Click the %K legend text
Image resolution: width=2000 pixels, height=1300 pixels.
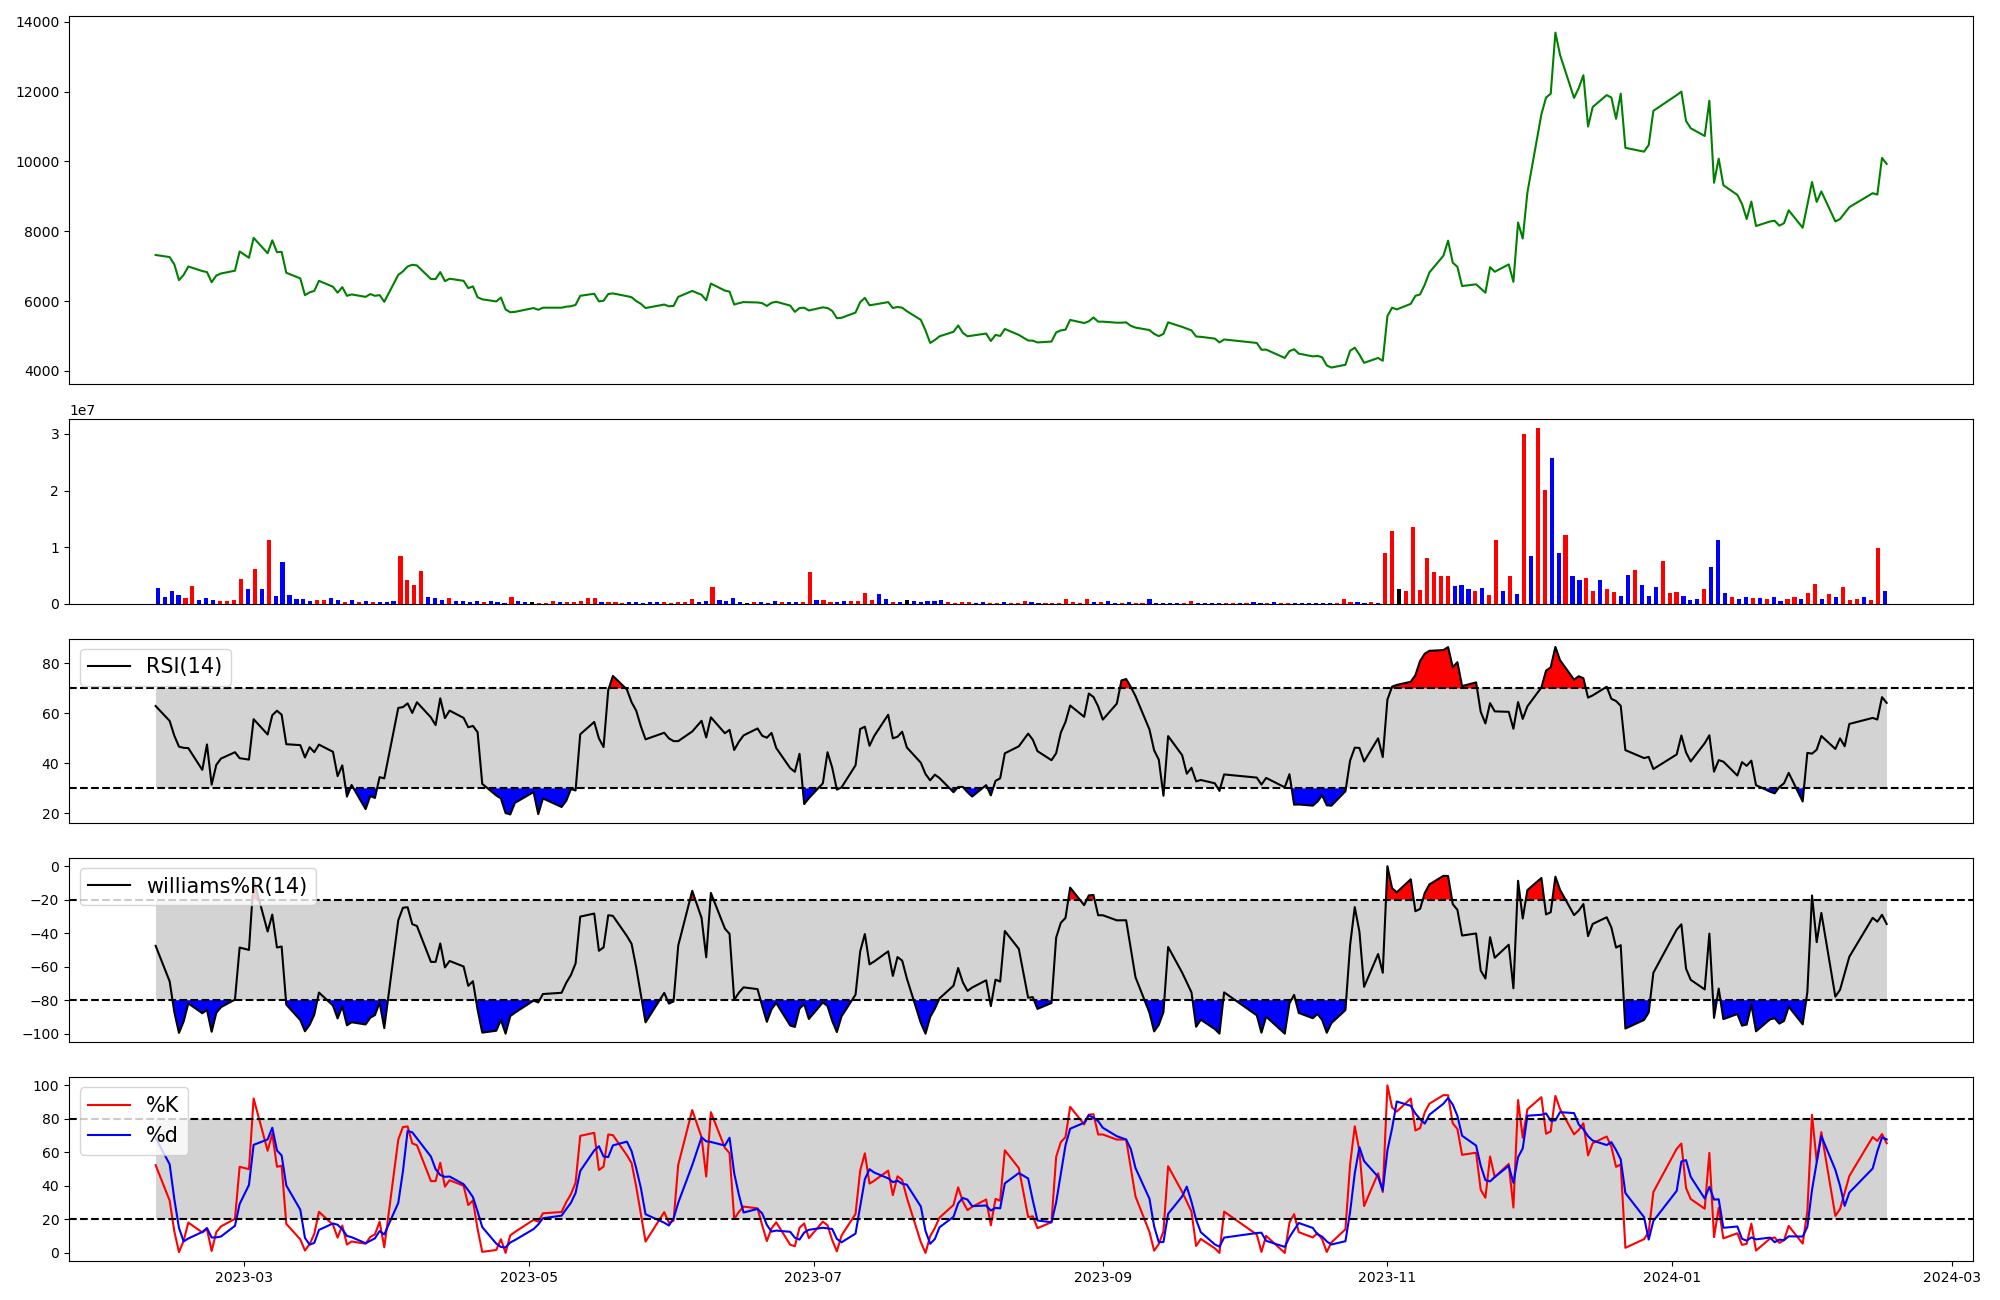click(x=162, y=1105)
